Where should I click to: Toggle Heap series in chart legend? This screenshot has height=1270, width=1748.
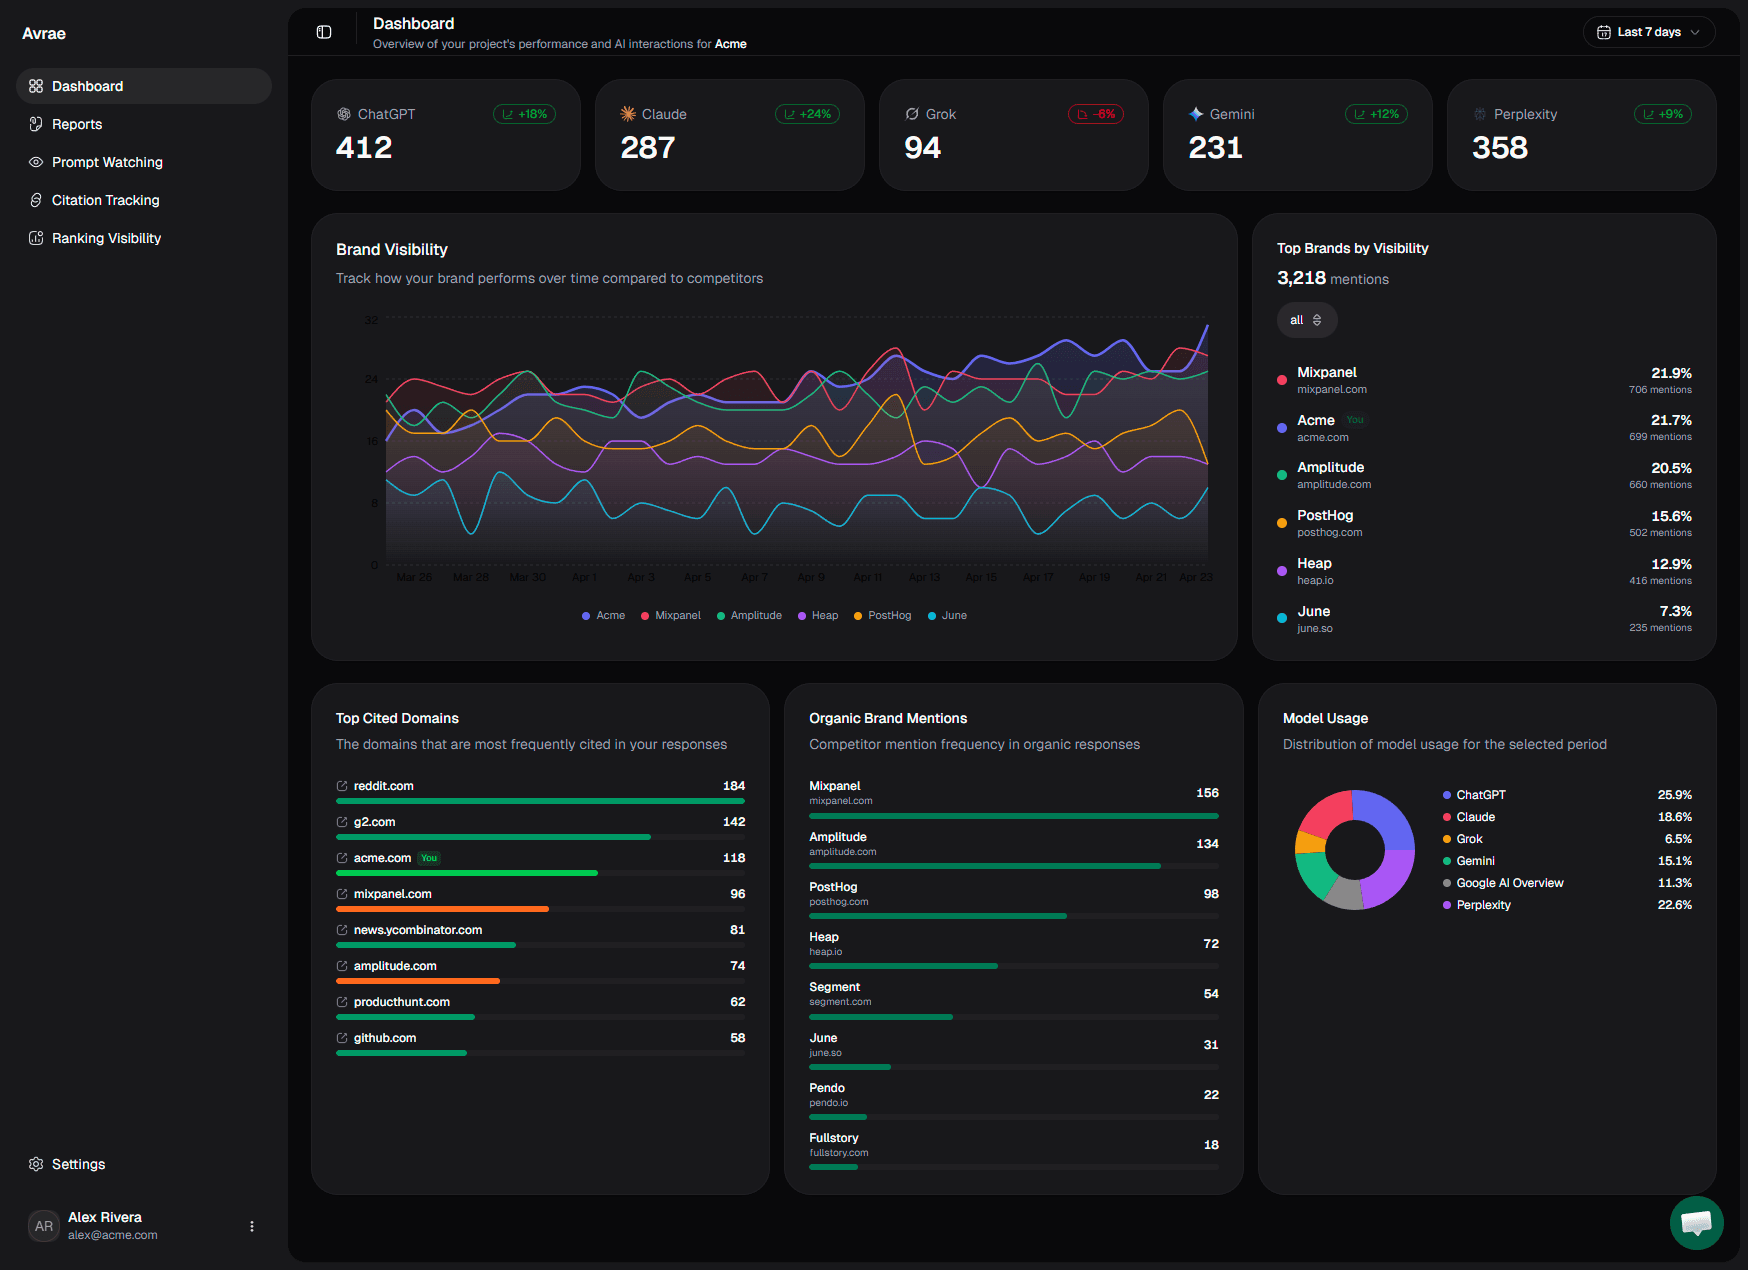818,615
